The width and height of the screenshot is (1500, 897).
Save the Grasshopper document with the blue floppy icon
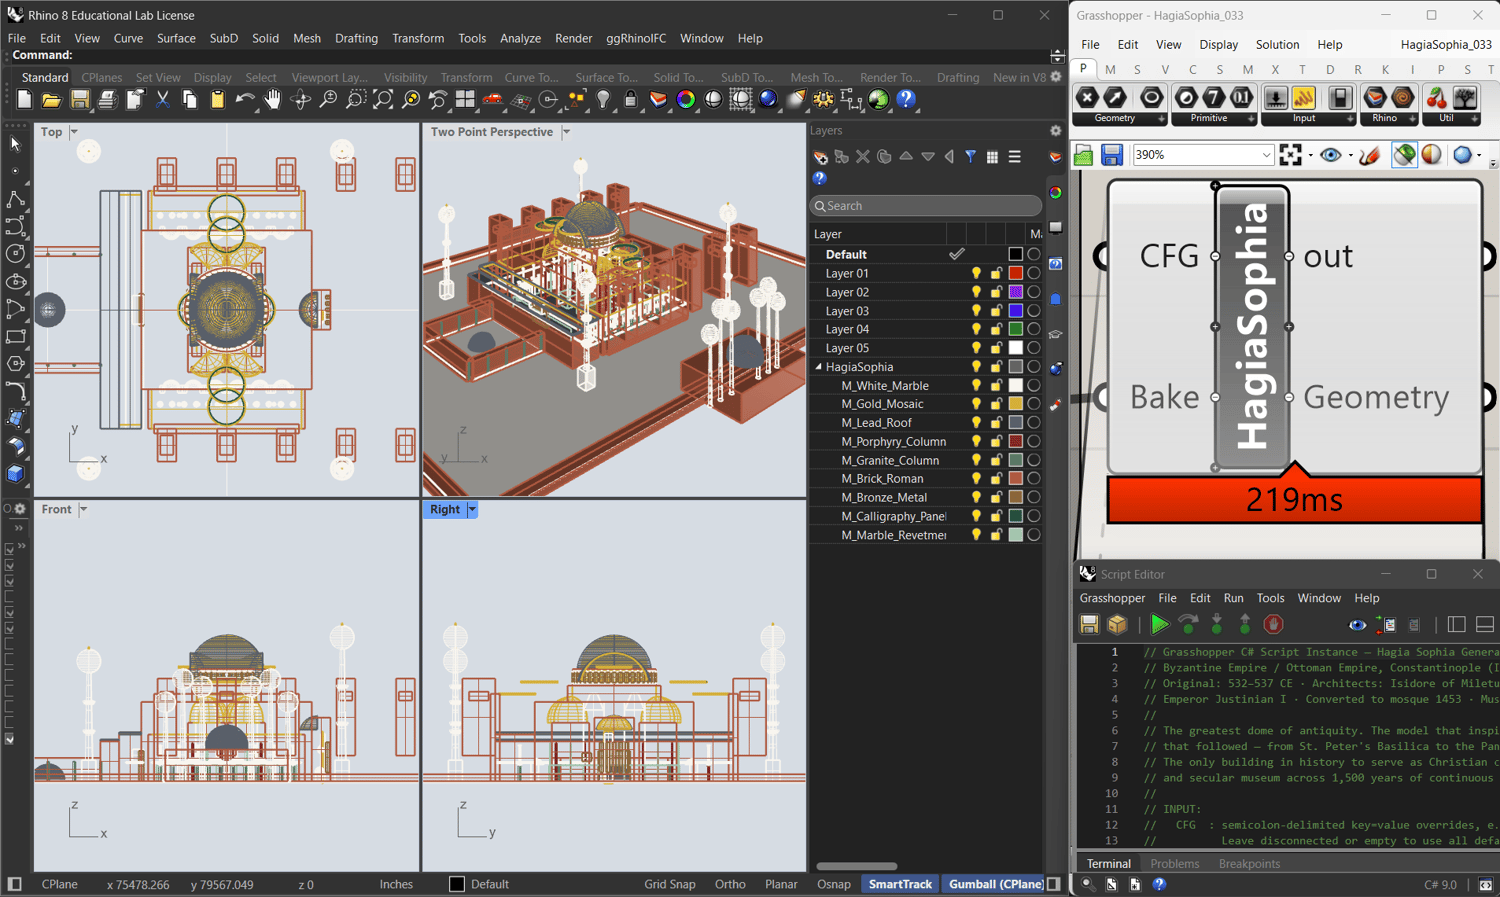1111,155
